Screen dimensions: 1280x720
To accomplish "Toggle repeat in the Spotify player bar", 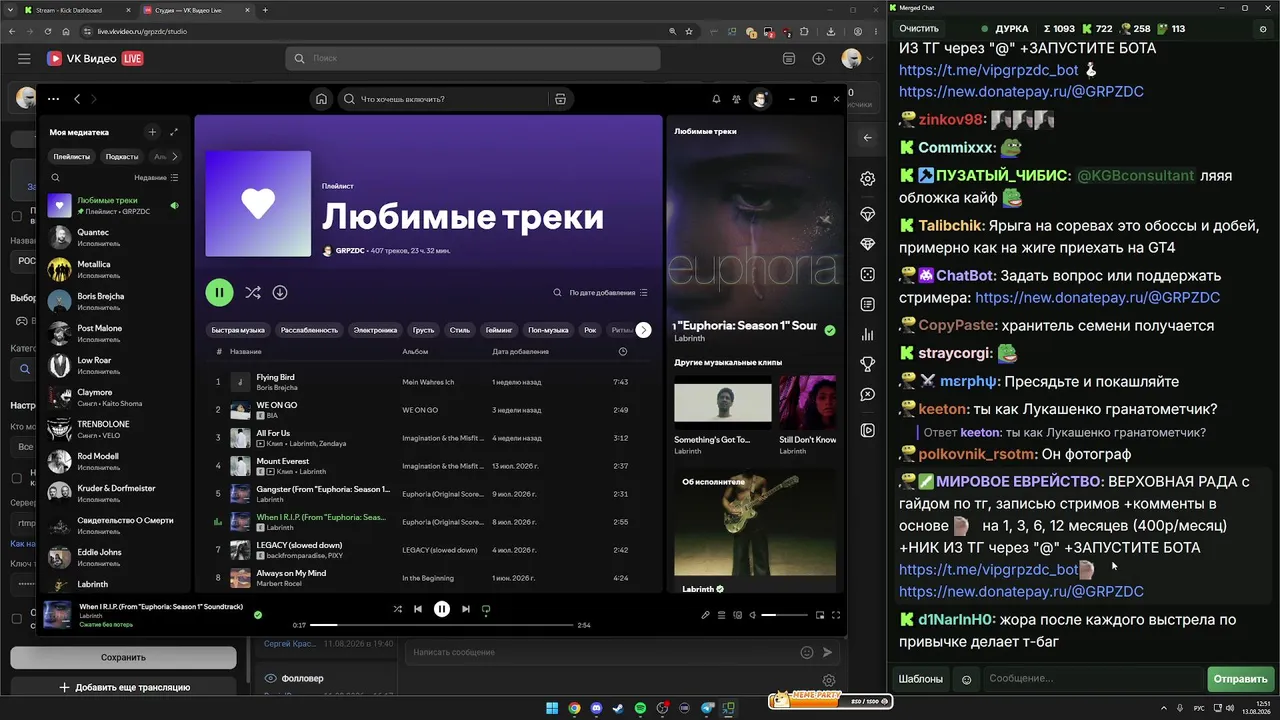I will pos(486,609).
